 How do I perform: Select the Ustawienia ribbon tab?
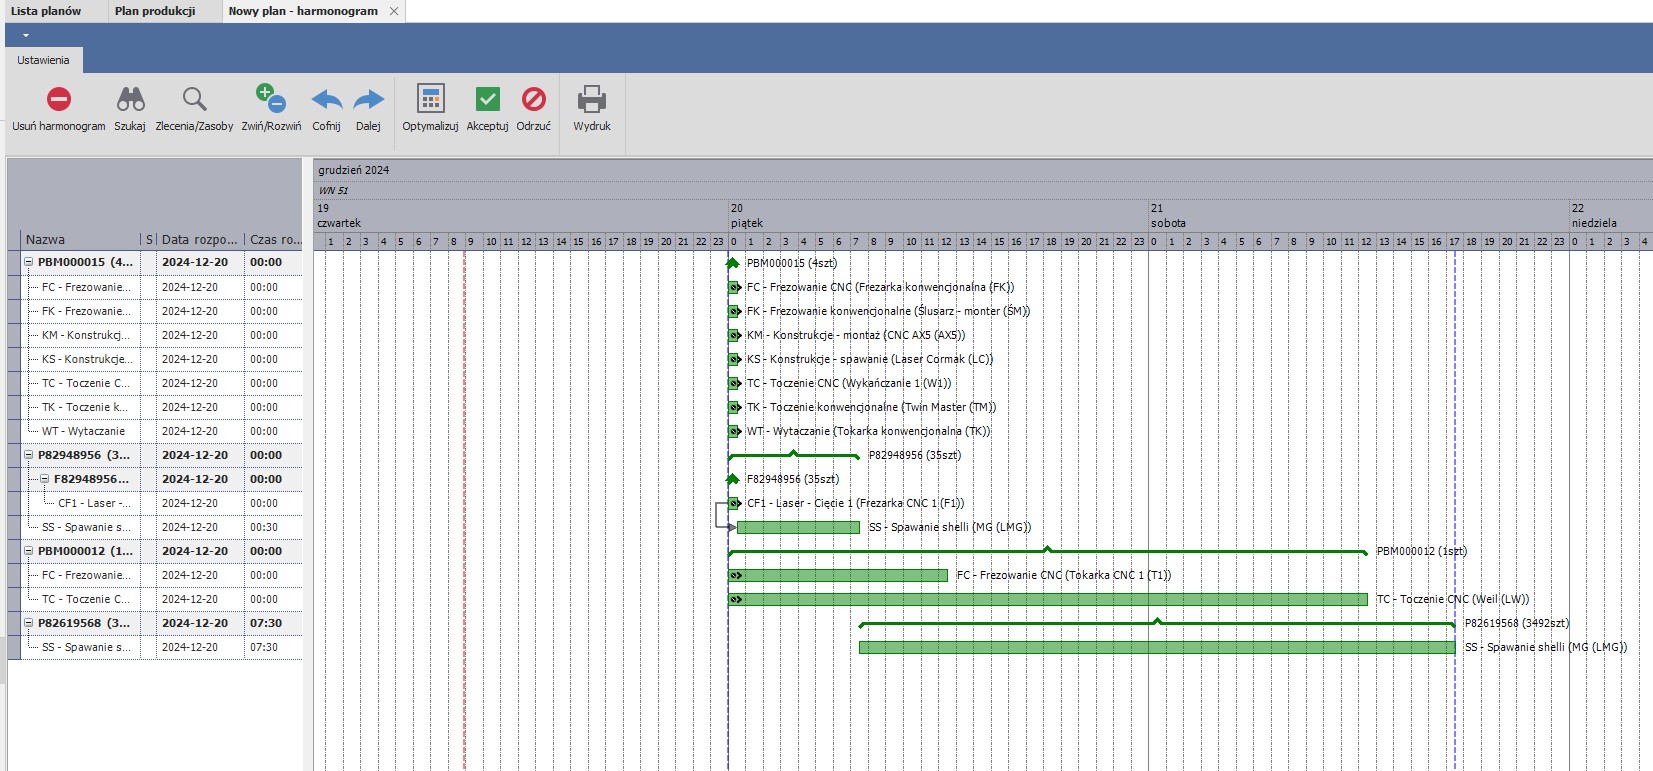click(x=43, y=60)
